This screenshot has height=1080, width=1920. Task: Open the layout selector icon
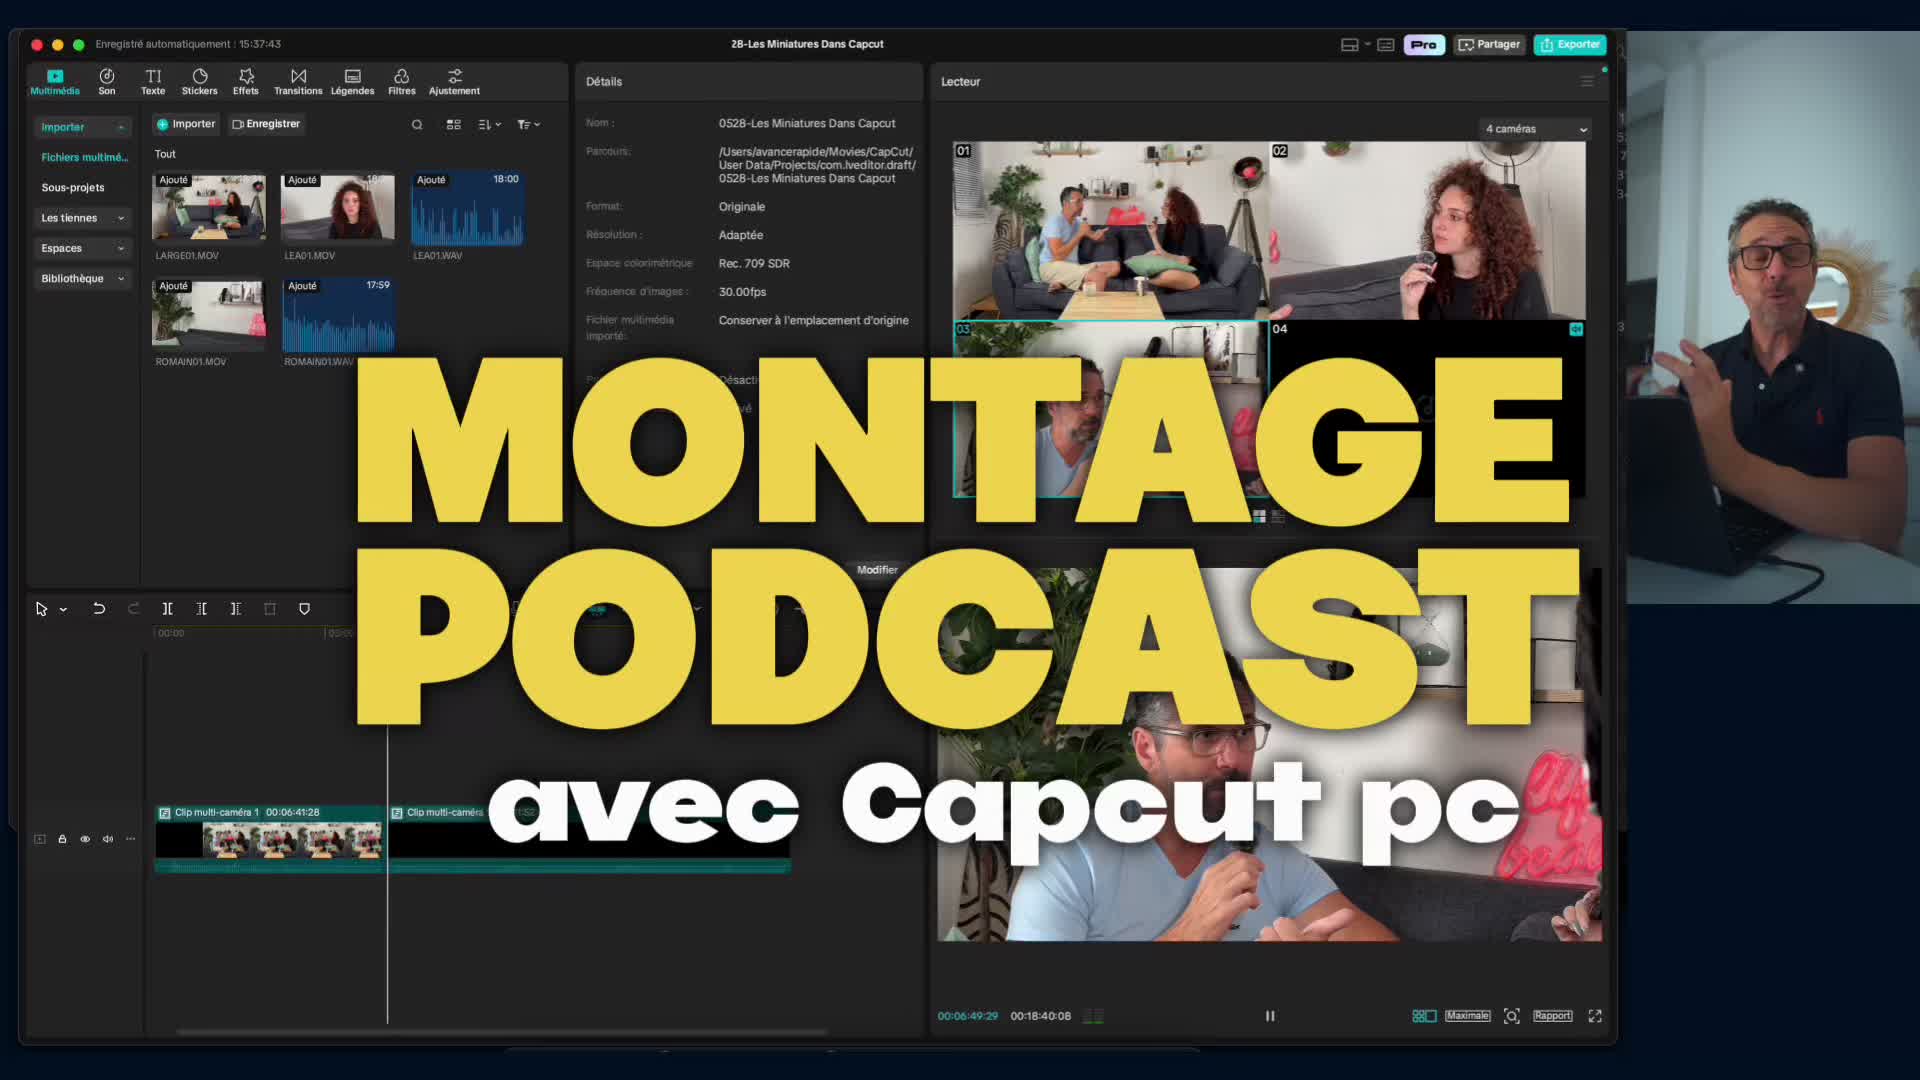click(1349, 45)
